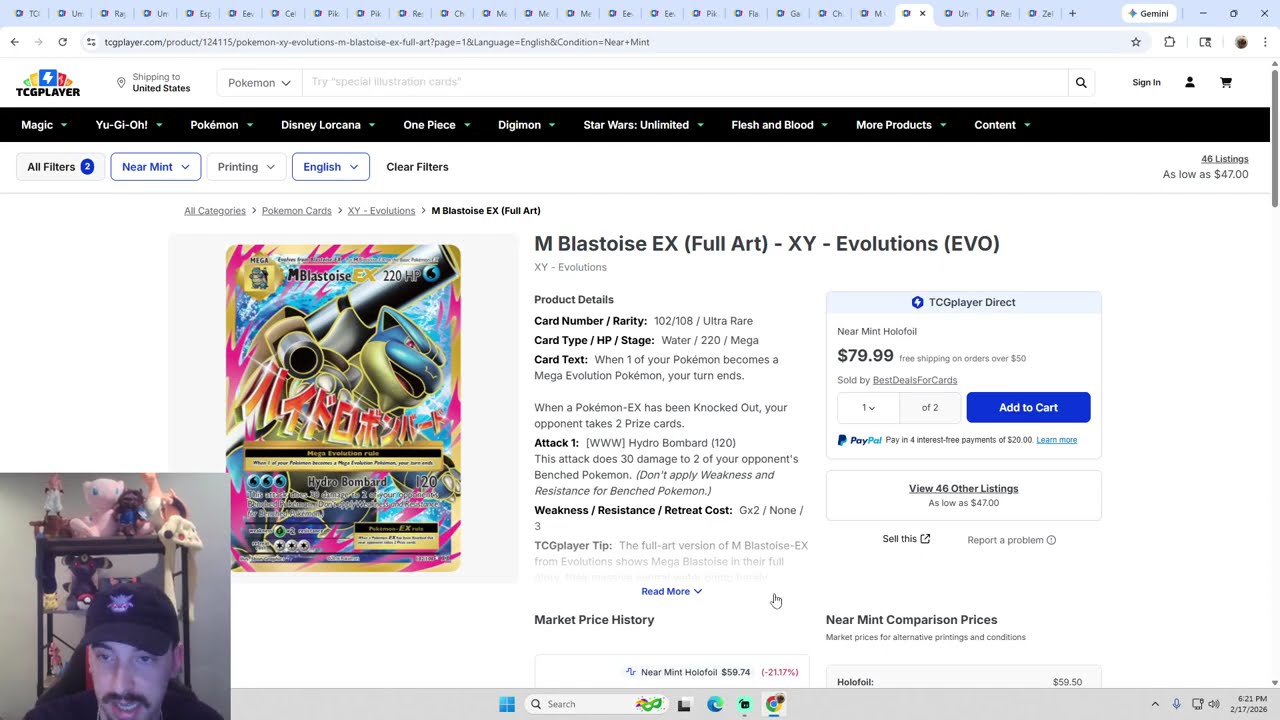Click the search input field

click(685, 82)
